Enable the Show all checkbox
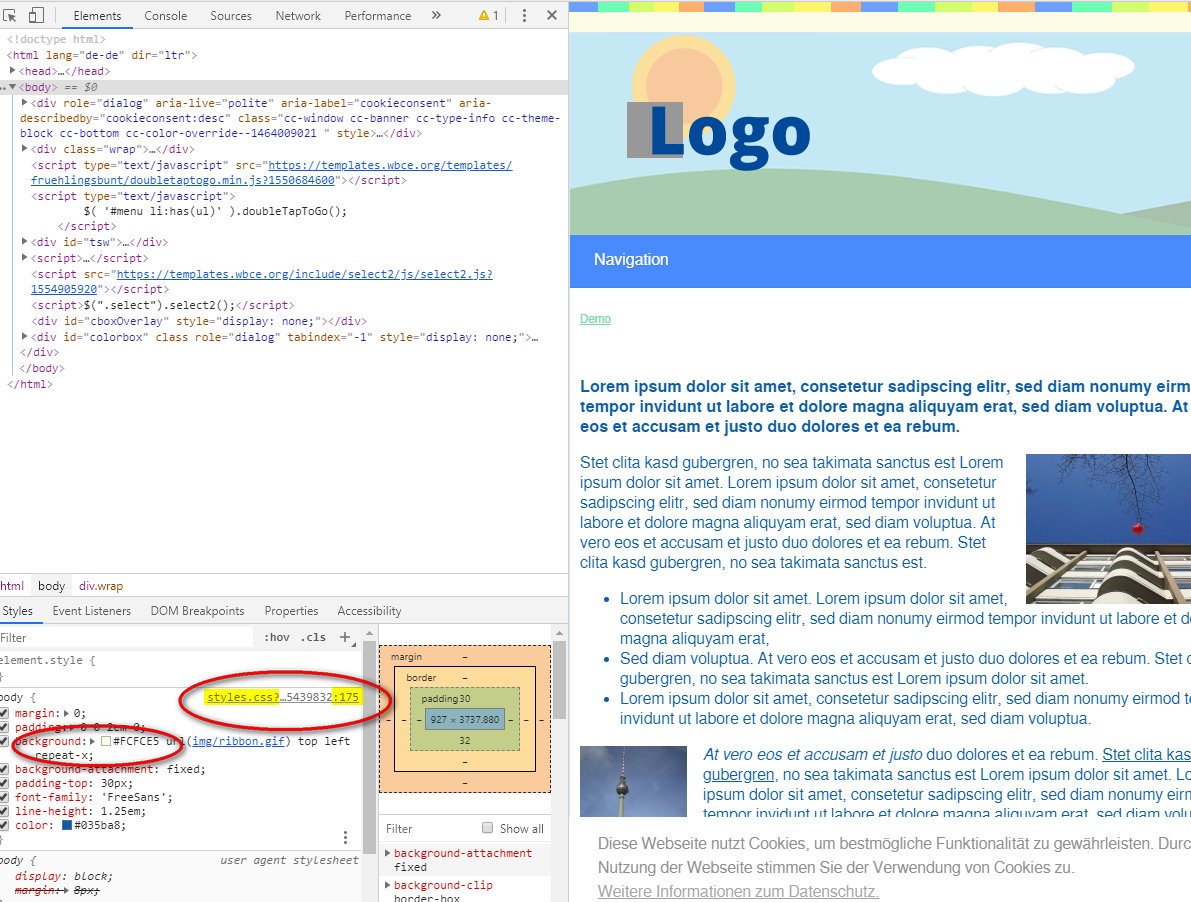Image resolution: width=1191 pixels, height=902 pixels. [x=488, y=828]
